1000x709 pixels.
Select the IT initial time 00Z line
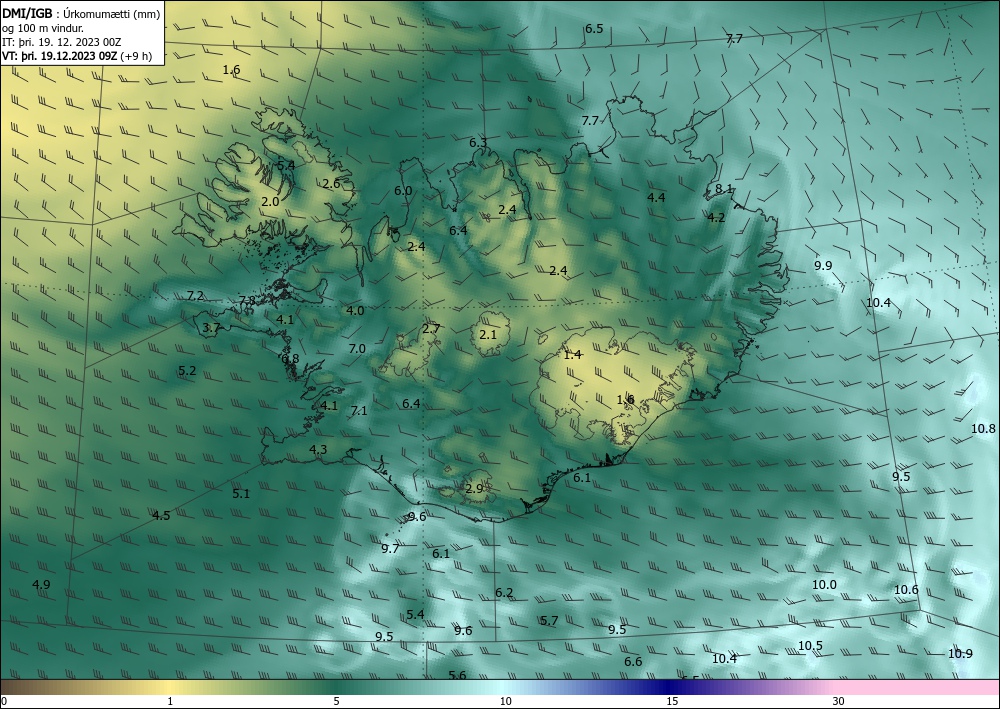click(x=62, y=41)
